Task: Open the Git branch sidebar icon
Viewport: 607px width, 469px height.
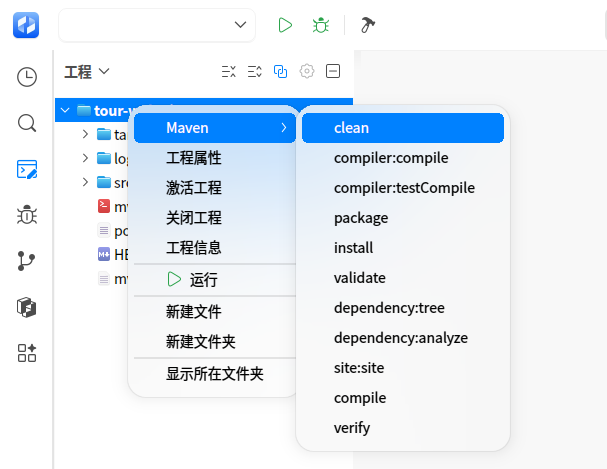Action: (26, 261)
